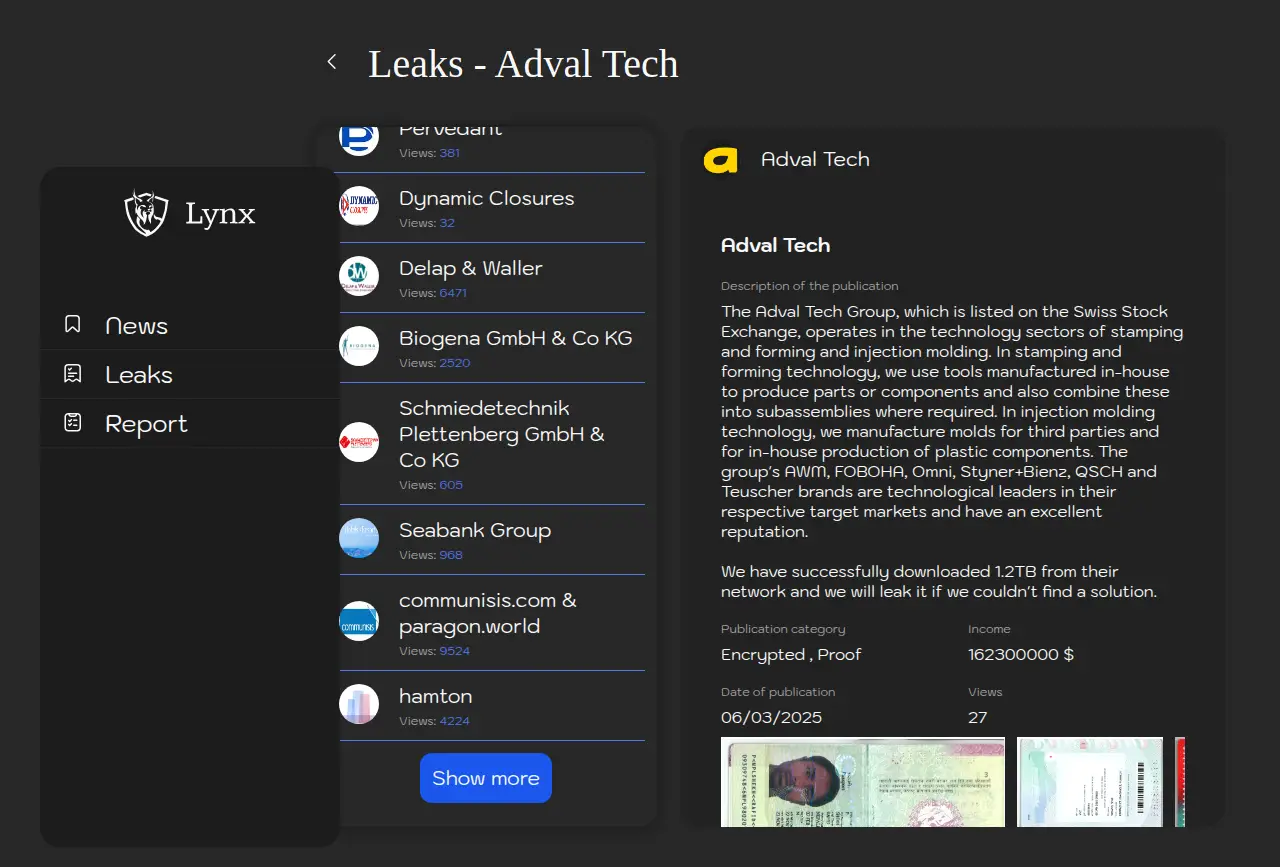Click the Report checklist icon
This screenshot has width=1280, height=867.
[72, 423]
